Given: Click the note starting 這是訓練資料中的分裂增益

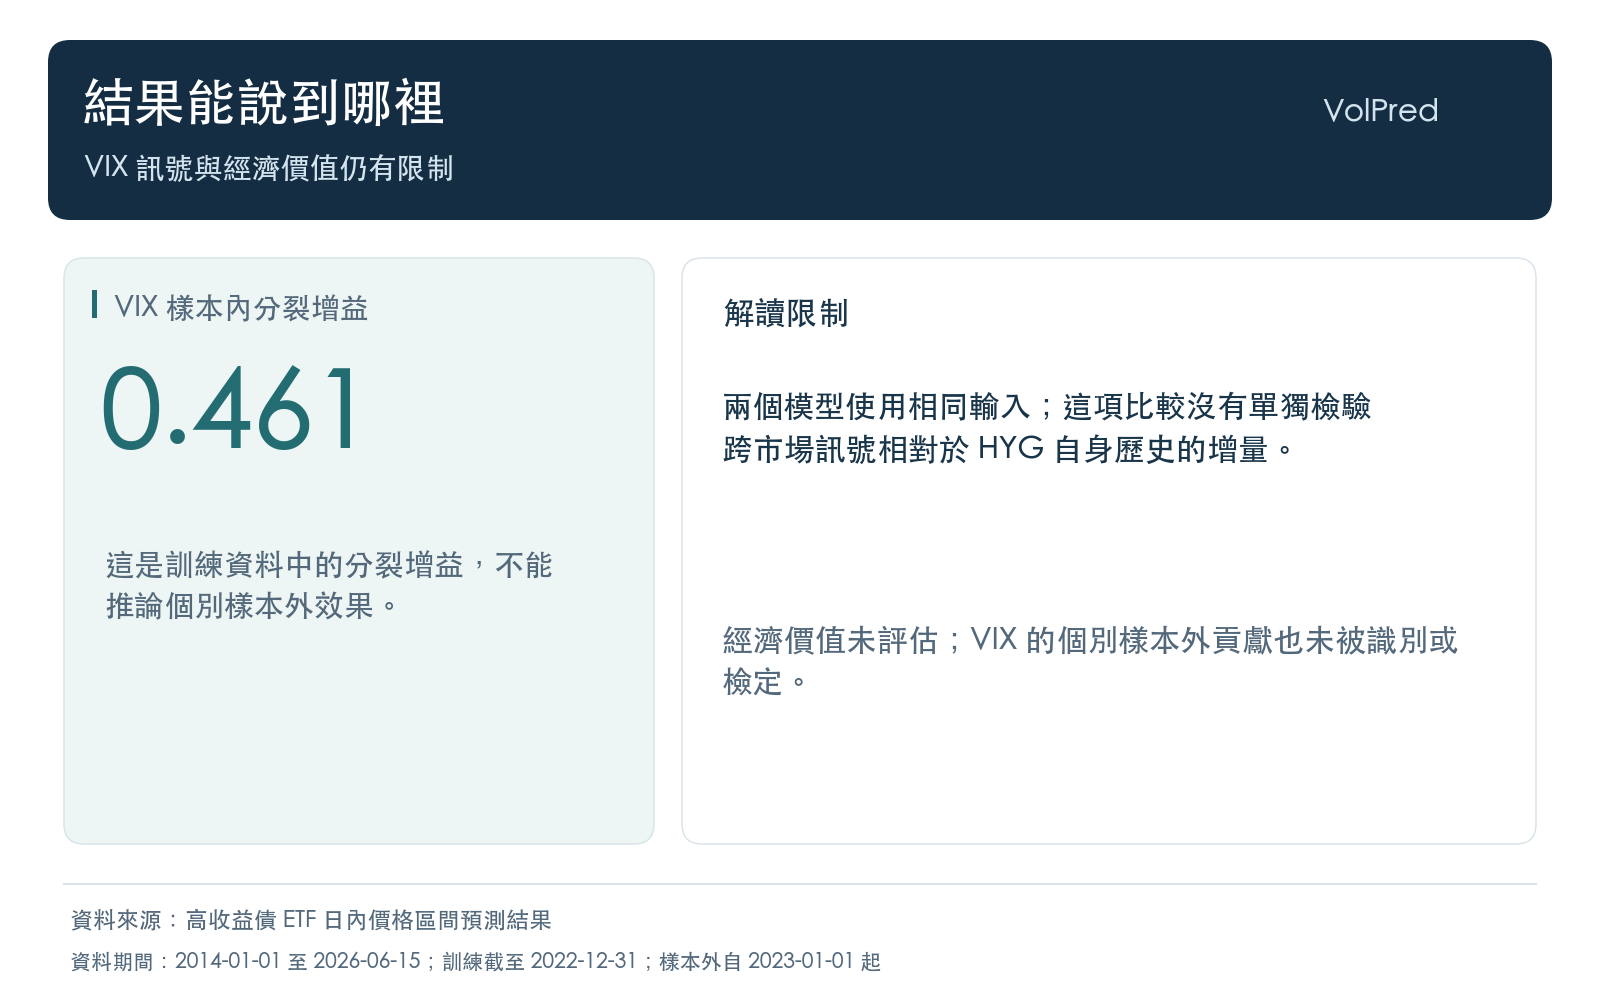Looking at the screenshot, I should click(329, 585).
